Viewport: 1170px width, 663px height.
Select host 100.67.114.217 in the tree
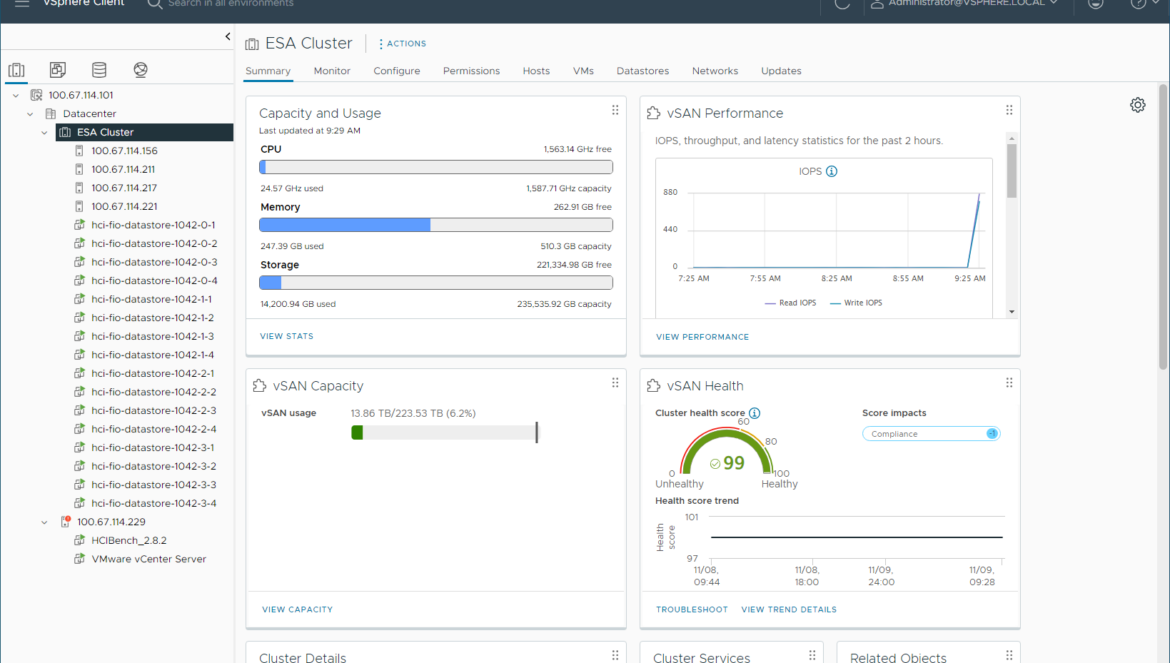point(124,188)
